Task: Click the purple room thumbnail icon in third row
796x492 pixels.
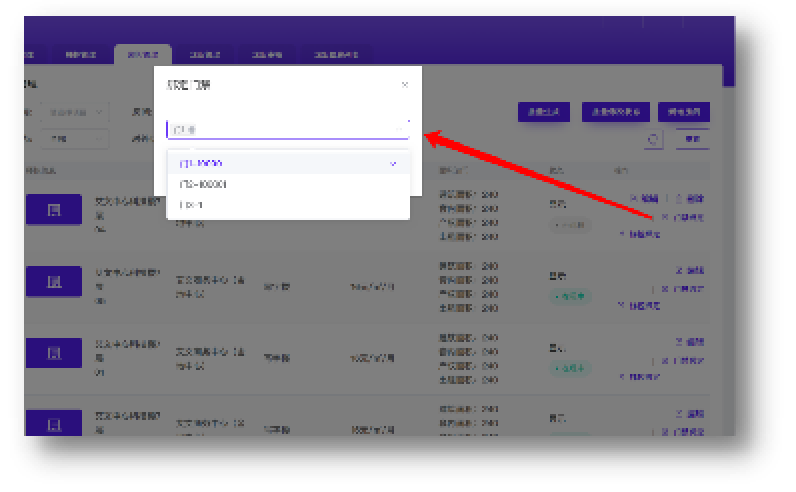Action: (x=54, y=353)
